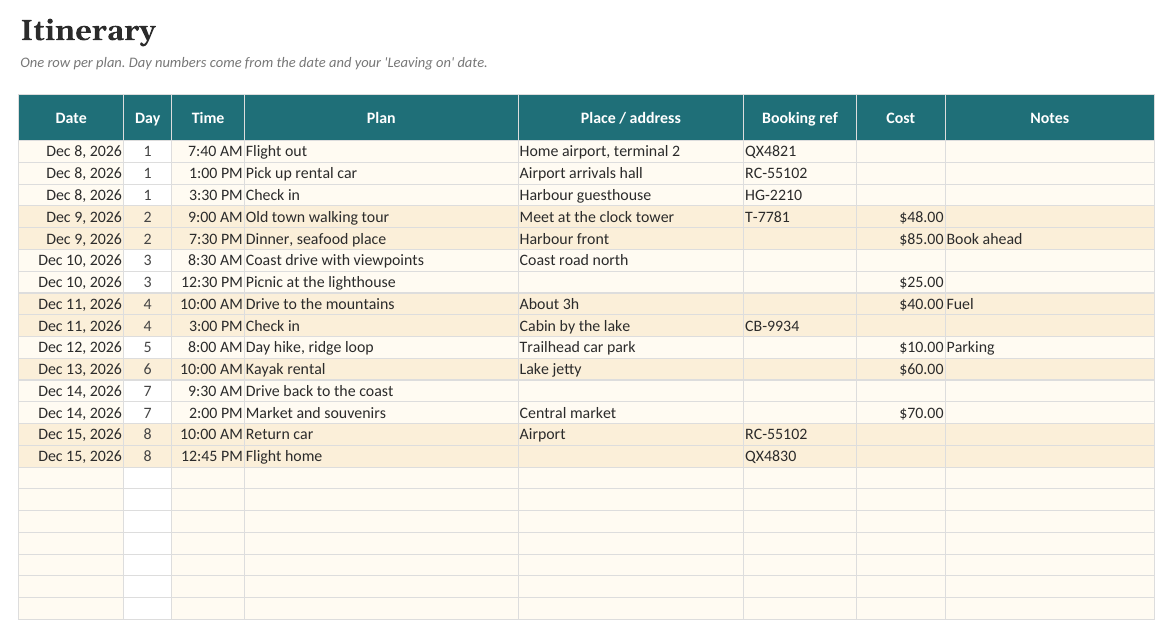
Task: Click 'Home airport, terminal 2' cell
Action: [631, 151]
